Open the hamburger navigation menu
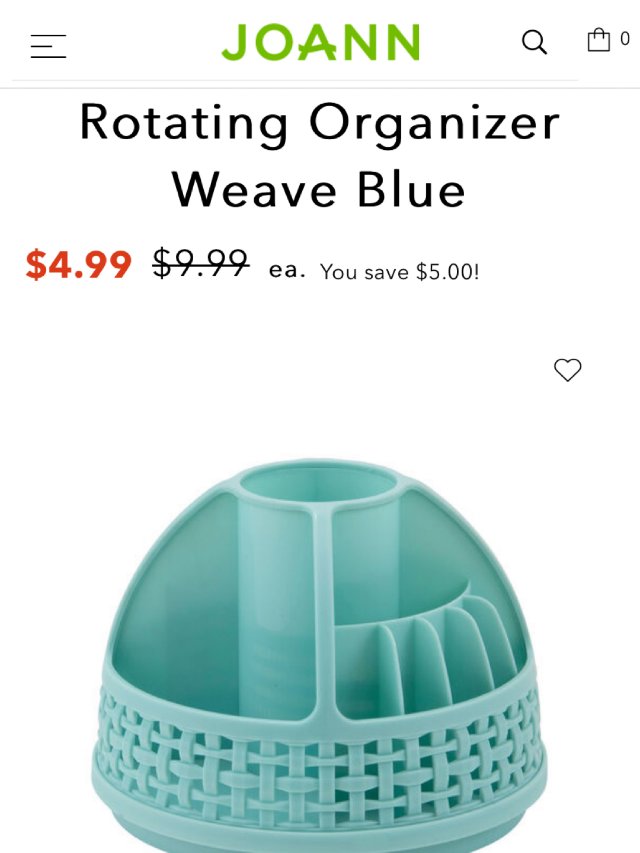Viewport: 640px width, 853px height. [48, 46]
